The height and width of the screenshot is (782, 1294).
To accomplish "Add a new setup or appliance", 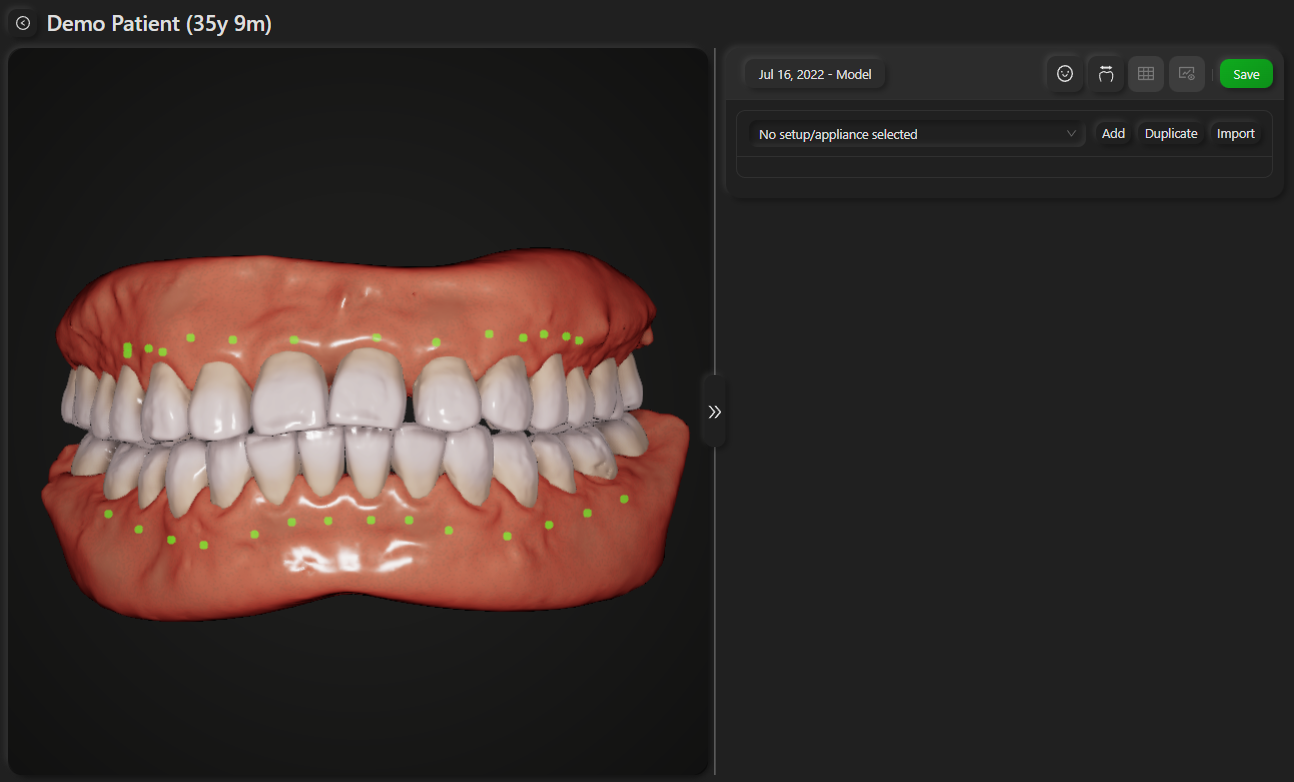I will pos(1113,134).
